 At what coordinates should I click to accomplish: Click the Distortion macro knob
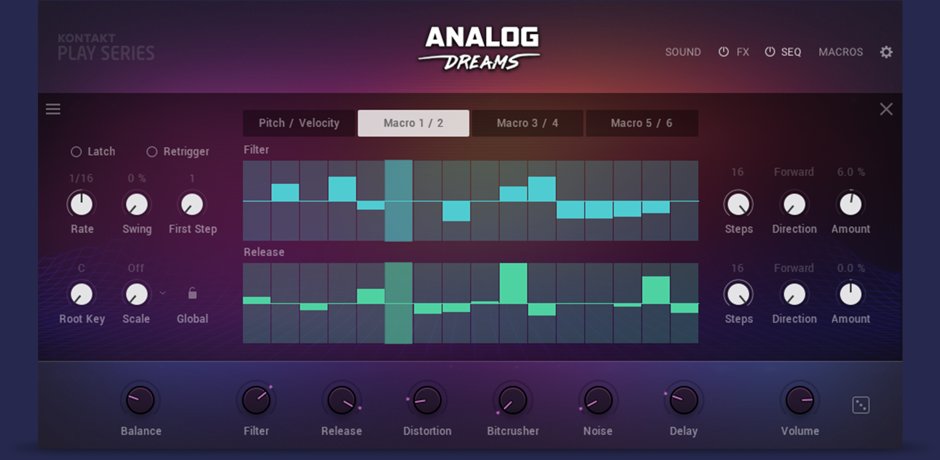coord(427,400)
